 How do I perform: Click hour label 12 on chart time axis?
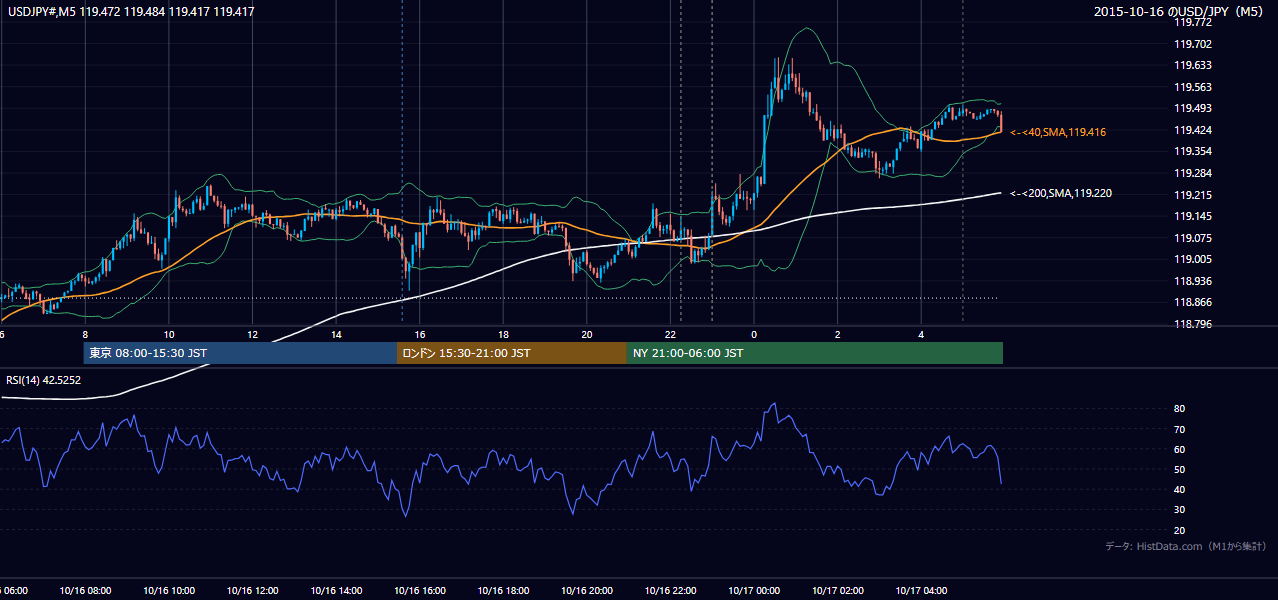[x=252, y=334]
